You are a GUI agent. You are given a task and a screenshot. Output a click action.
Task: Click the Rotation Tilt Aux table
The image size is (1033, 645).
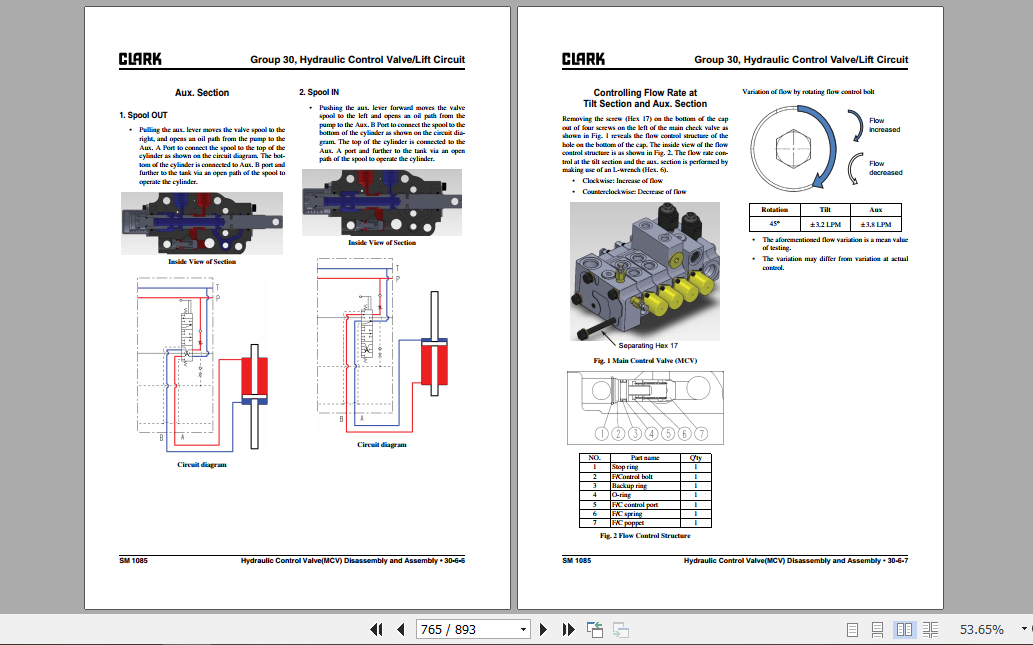click(x=824, y=216)
